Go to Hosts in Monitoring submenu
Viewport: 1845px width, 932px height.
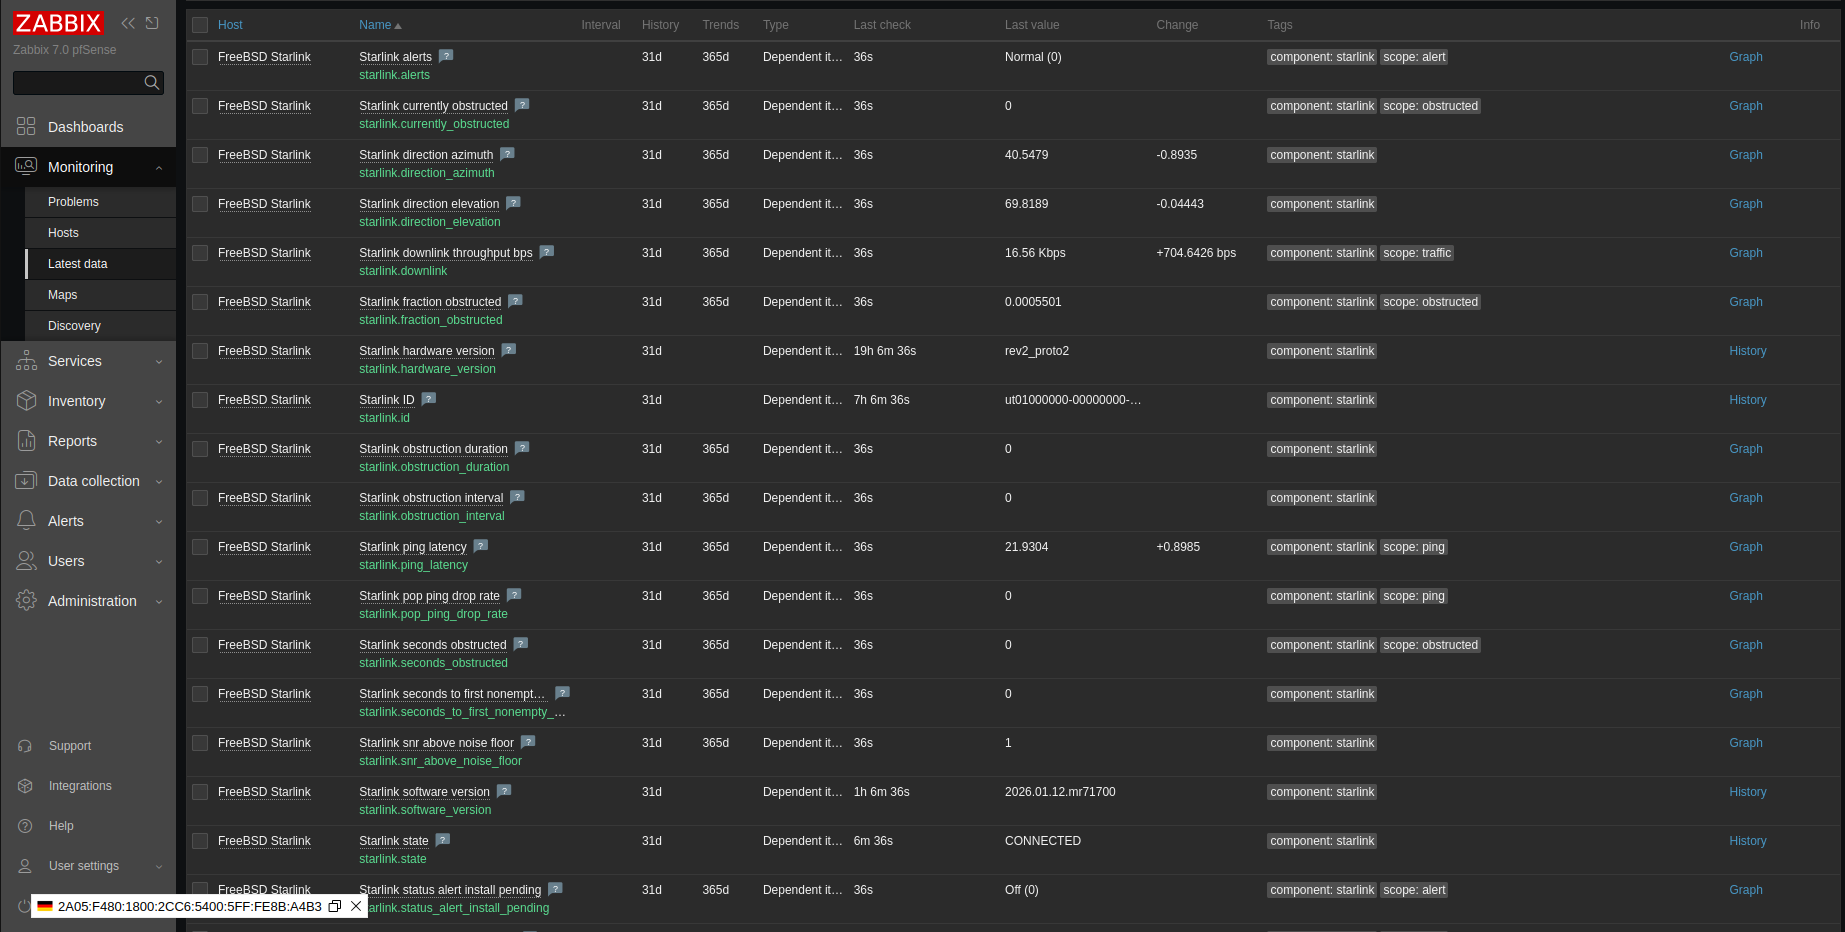click(x=63, y=233)
